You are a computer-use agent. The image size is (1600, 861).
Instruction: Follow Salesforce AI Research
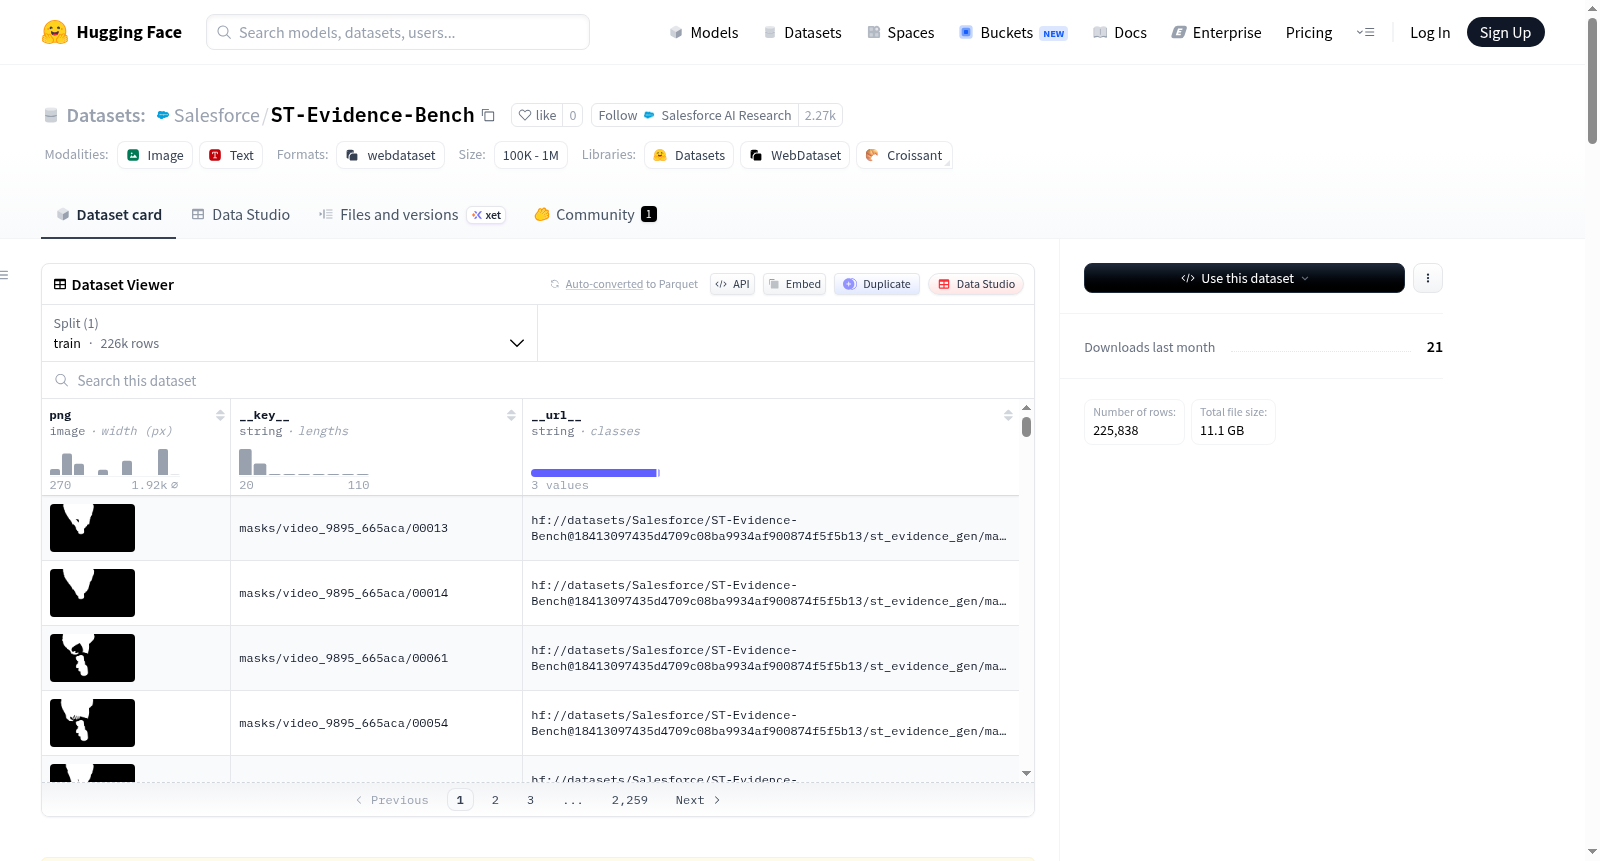point(695,115)
